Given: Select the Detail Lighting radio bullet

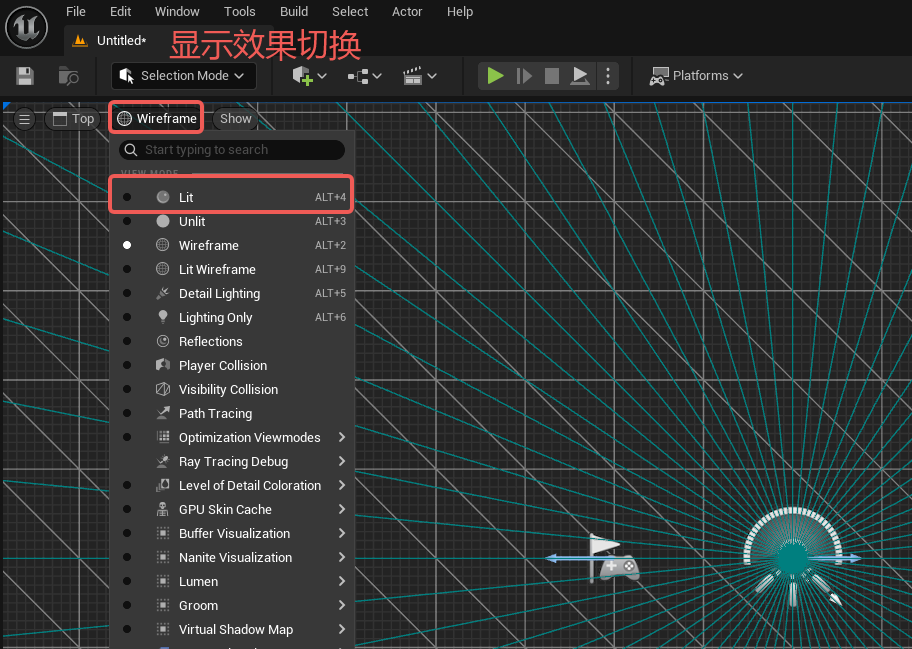Looking at the screenshot, I should [x=127, y=293].
